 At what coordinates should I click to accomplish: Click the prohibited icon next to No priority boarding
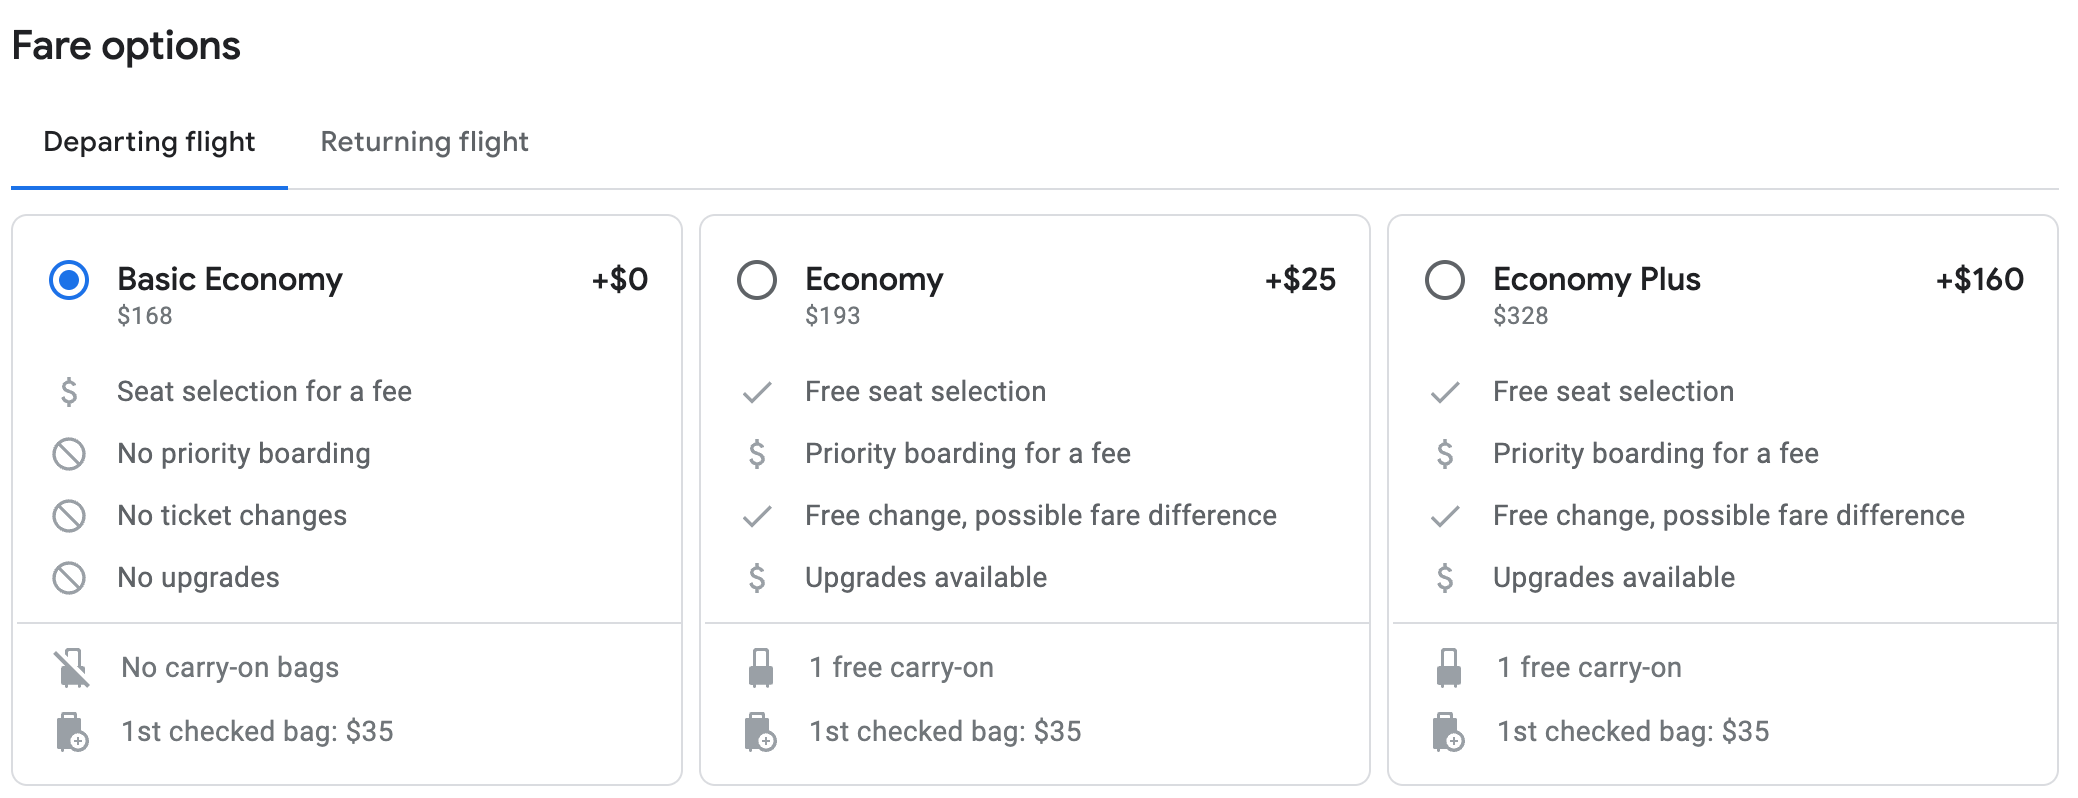(69, 454)
